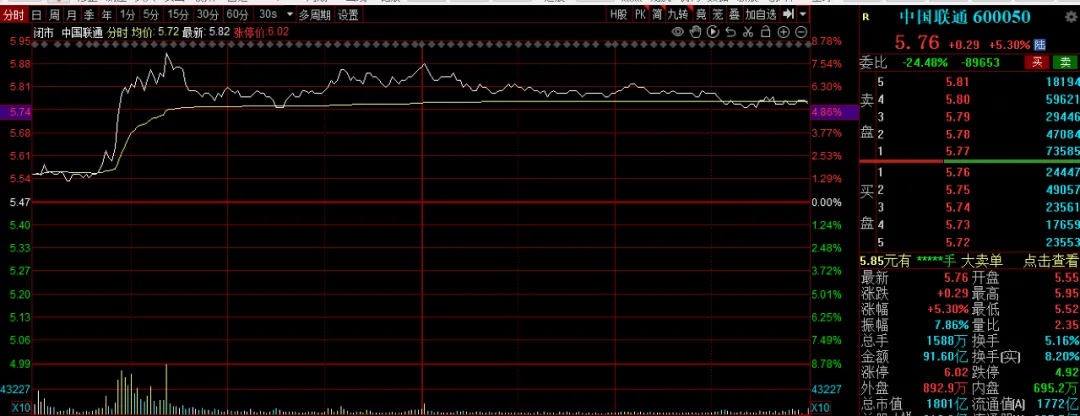Zoom in with the plus circle icon
The width and height of the screenshot is (1080, 416).
click(x=784, y=32)
